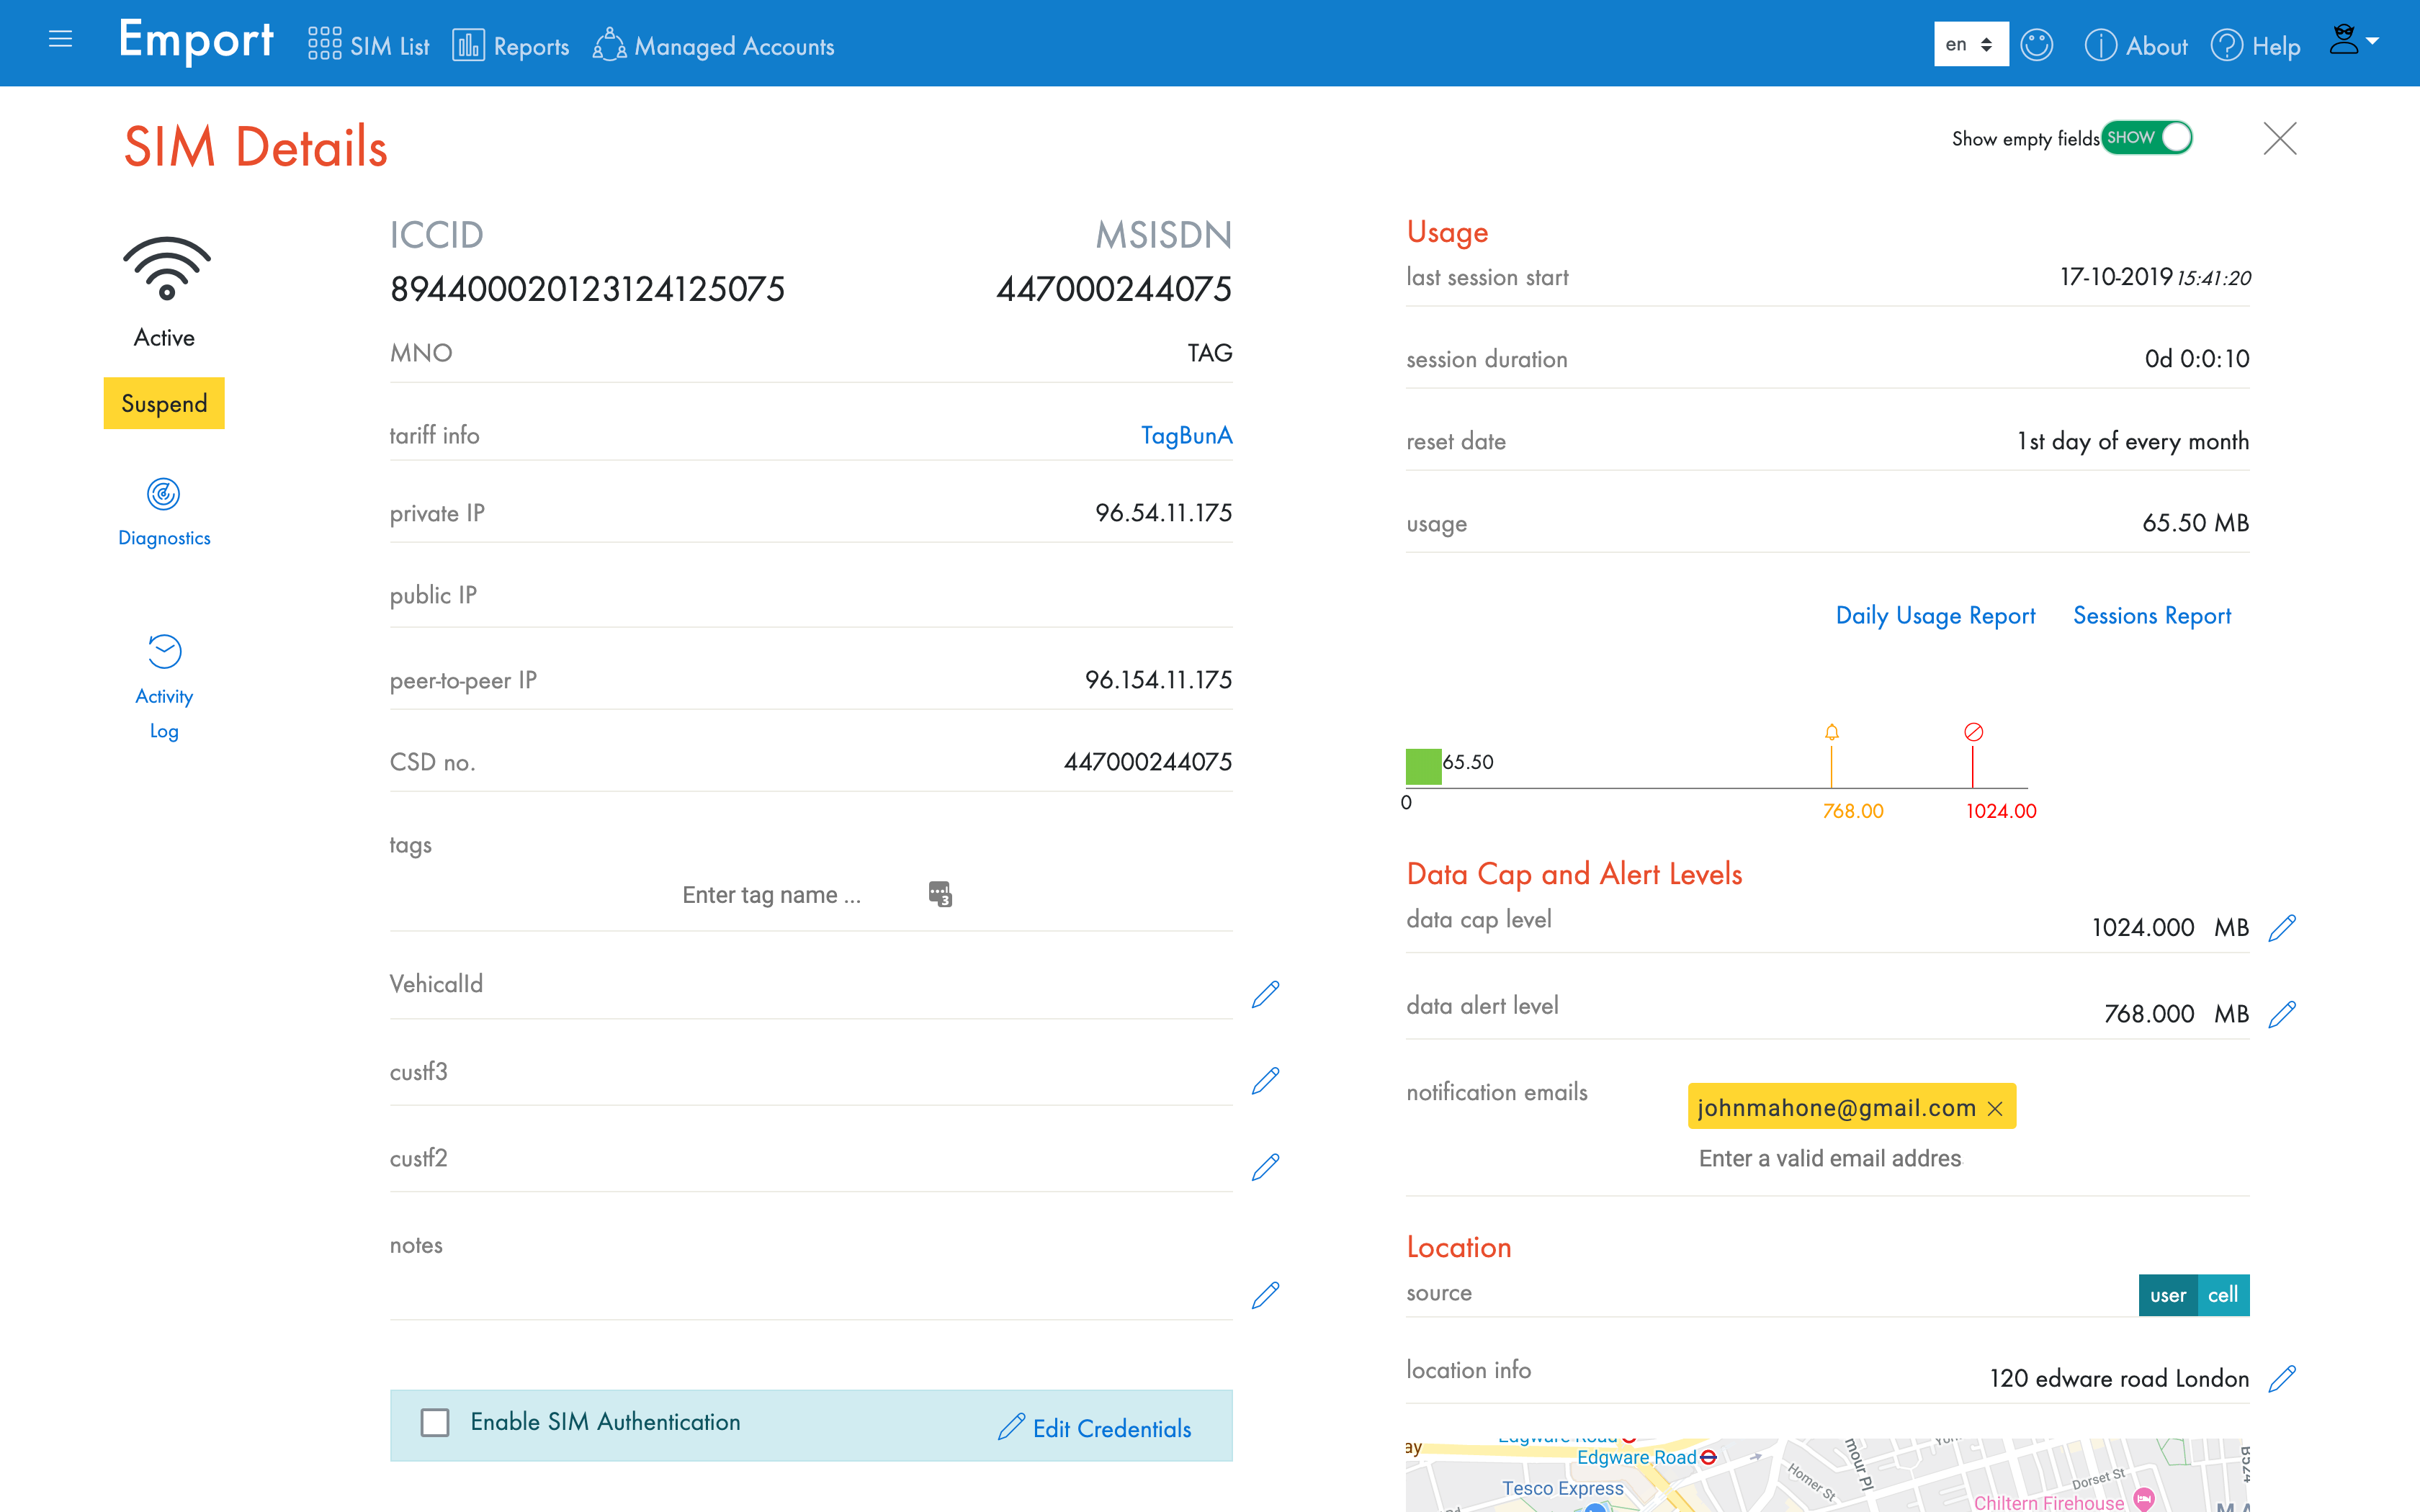Open the en language dropdown
The height and width of the screenshot is (1512, 2420).
(1970, 45)
